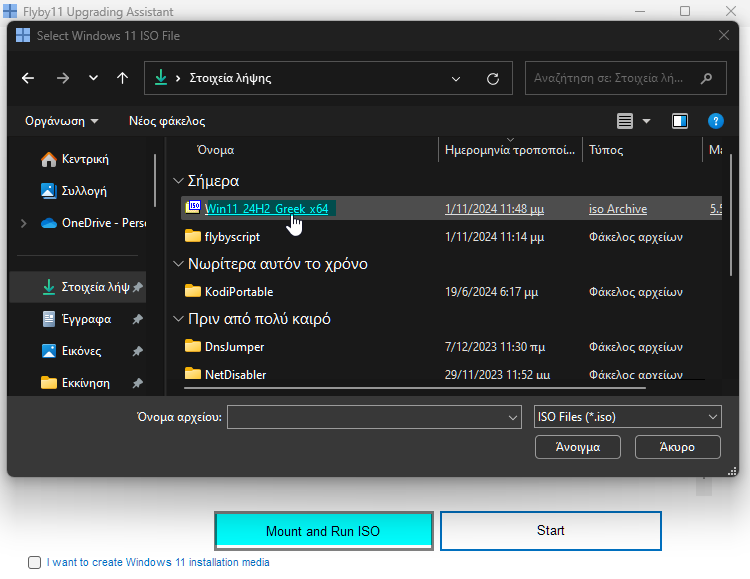Click the vertical scrollbar of file list

pos(731,215)
